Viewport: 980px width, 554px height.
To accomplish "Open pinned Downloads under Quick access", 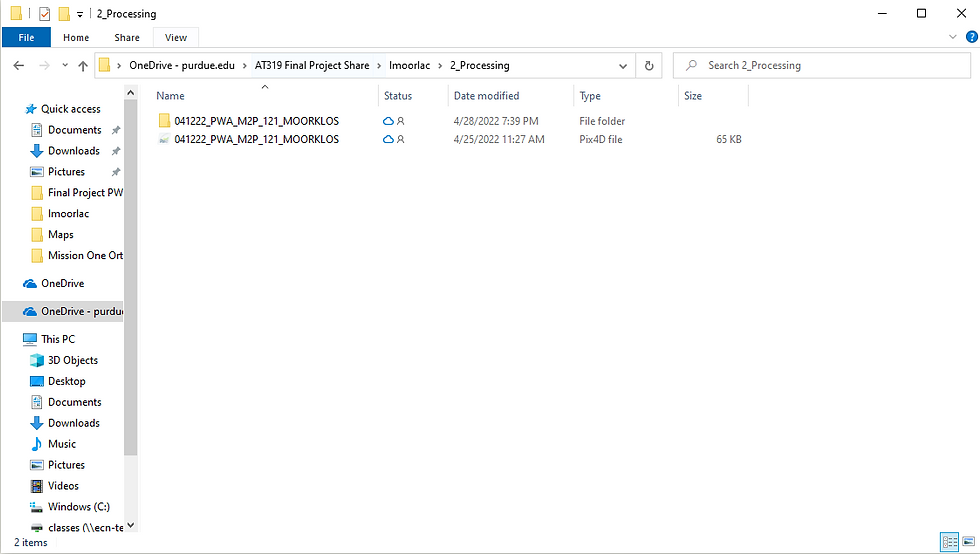I will coord(74,151).
